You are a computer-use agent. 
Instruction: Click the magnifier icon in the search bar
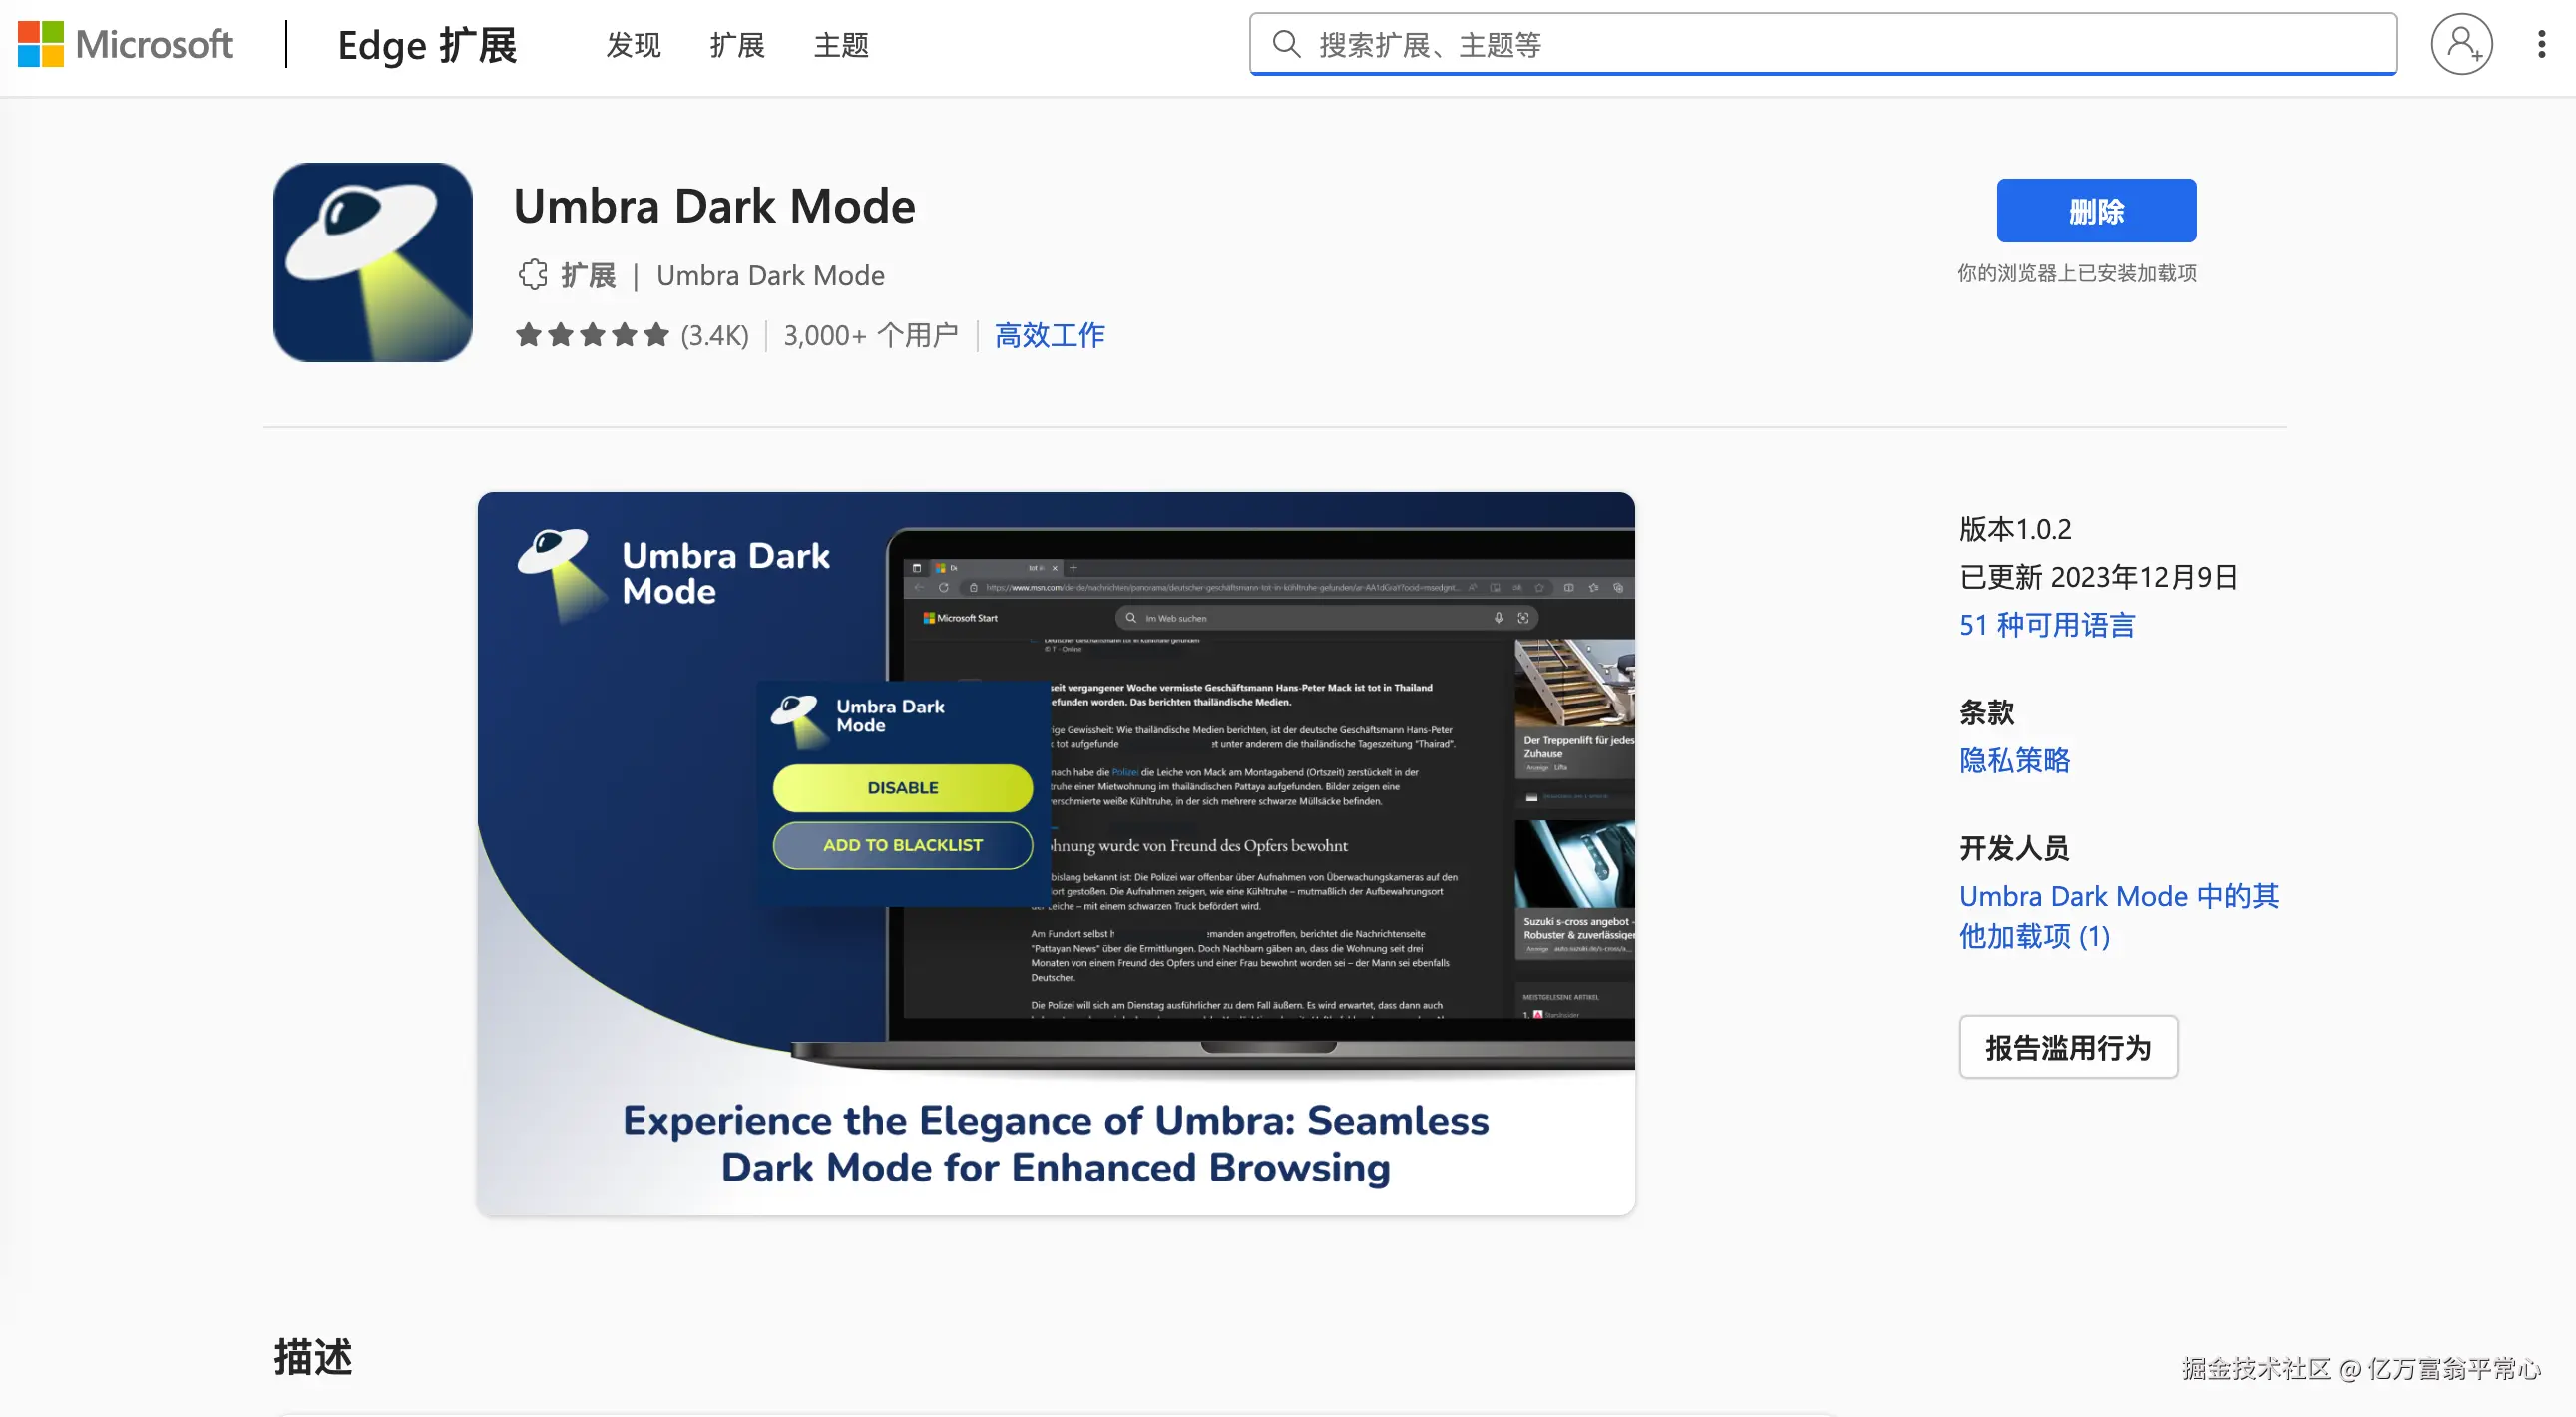[1287, 44]
